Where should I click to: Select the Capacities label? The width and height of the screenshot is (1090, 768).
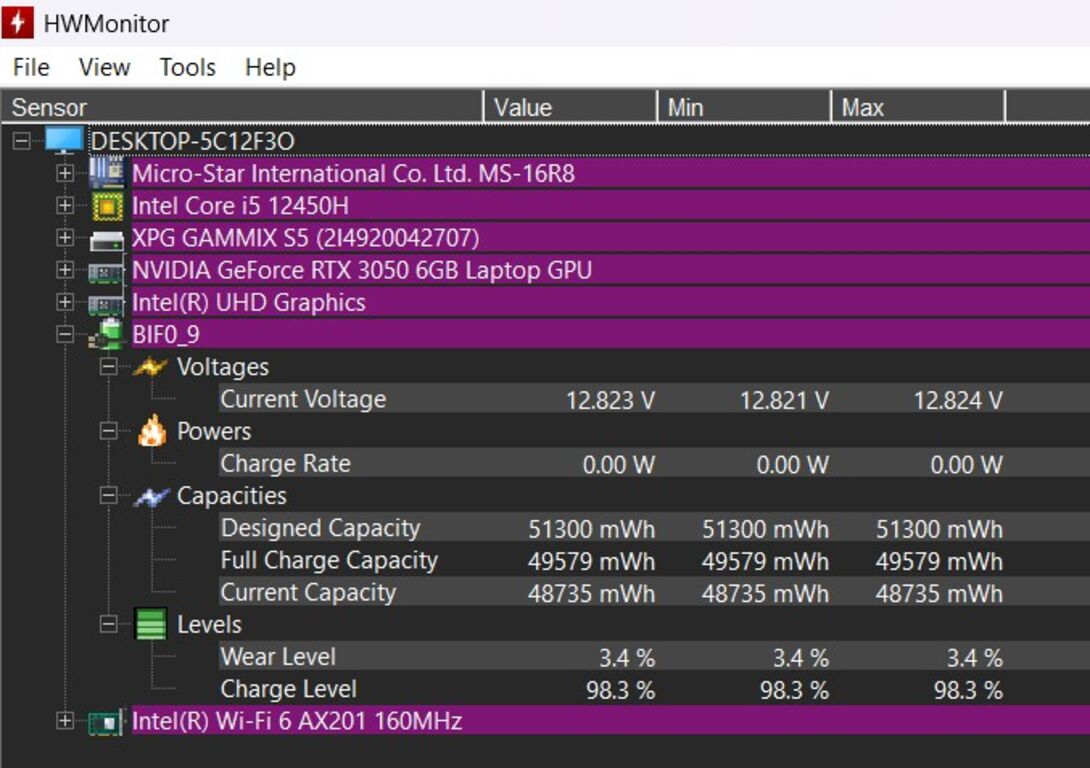point(231,496)
